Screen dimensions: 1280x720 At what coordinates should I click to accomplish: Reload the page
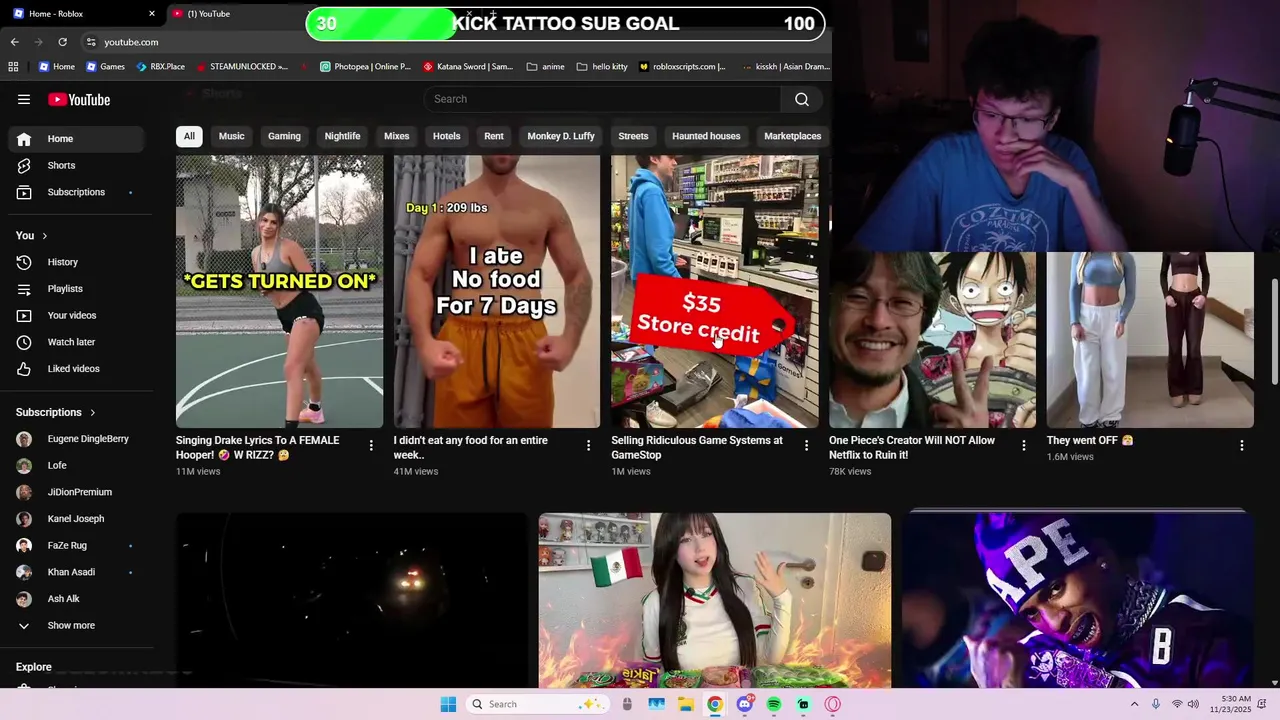pos(62,42)
